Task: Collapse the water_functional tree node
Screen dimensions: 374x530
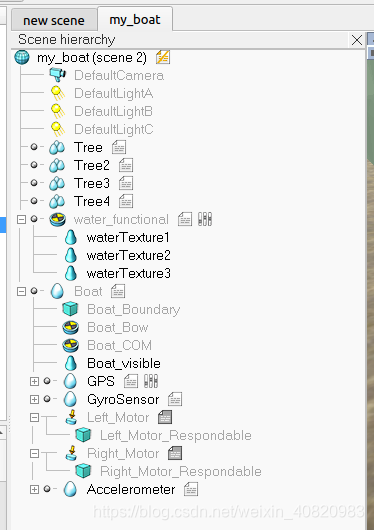Action: click(x=21, y=219)
